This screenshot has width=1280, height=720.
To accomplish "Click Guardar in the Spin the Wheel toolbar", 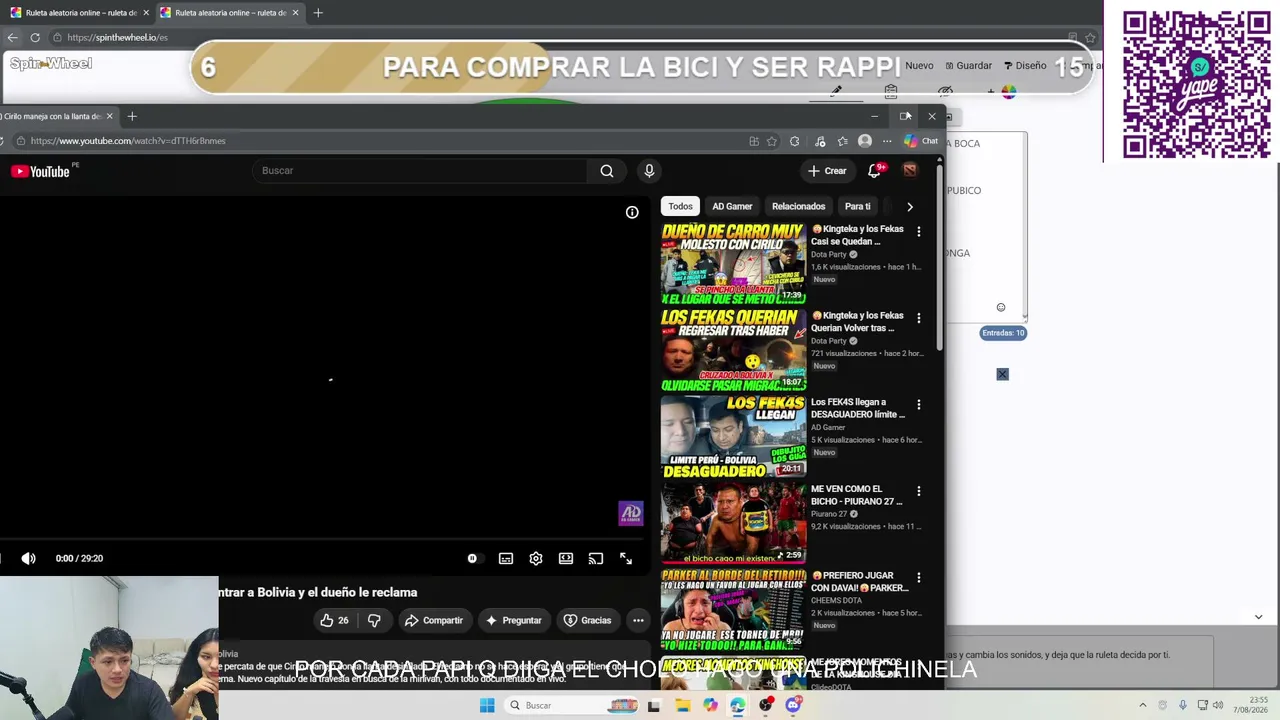I will (x=968, y=66).
